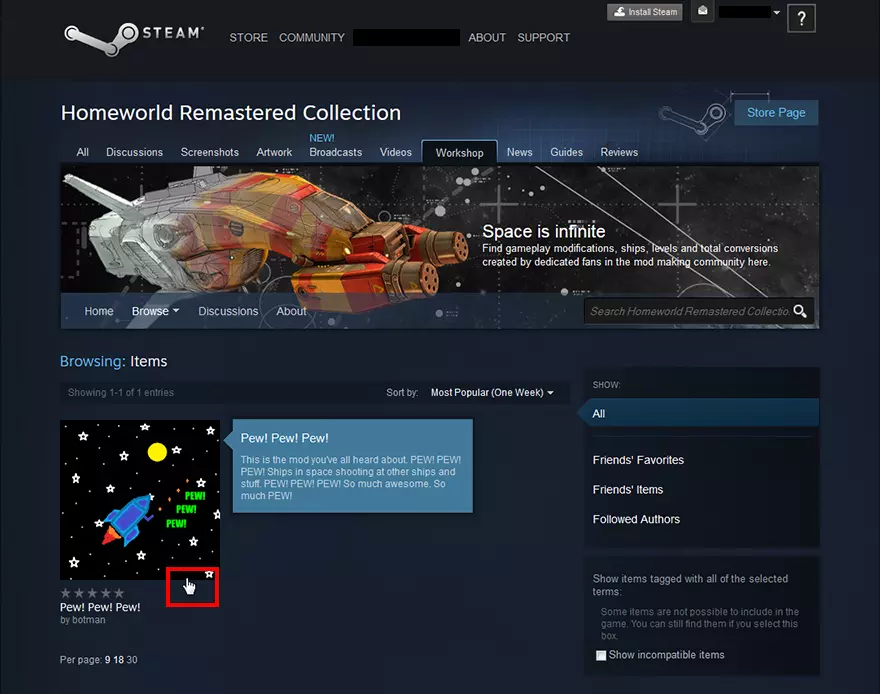Image resolution: width=880 pixels, height=694 pixels.
Task: Open the question mark help button
Action: tap(801, 19)
